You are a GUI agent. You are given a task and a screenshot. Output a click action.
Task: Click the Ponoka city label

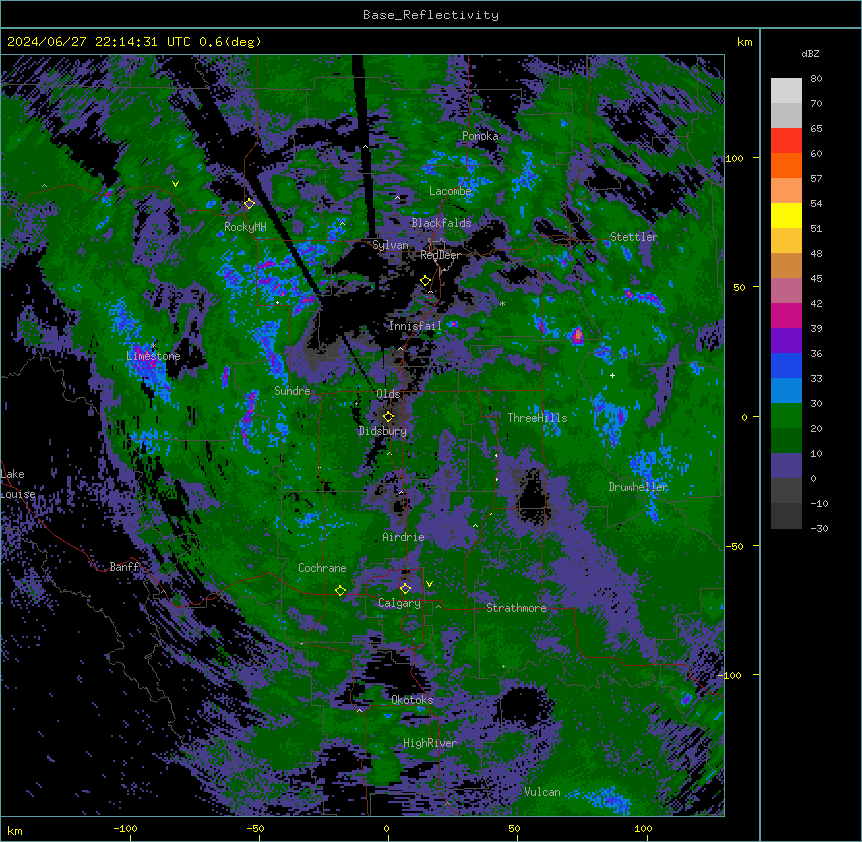click(x=480, y=136)
